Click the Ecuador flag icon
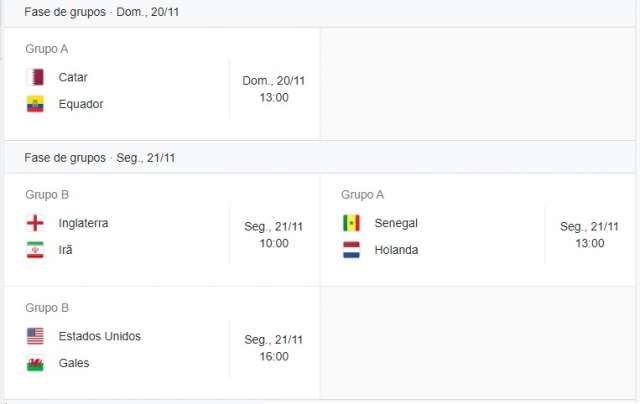 tap(35, 104)
